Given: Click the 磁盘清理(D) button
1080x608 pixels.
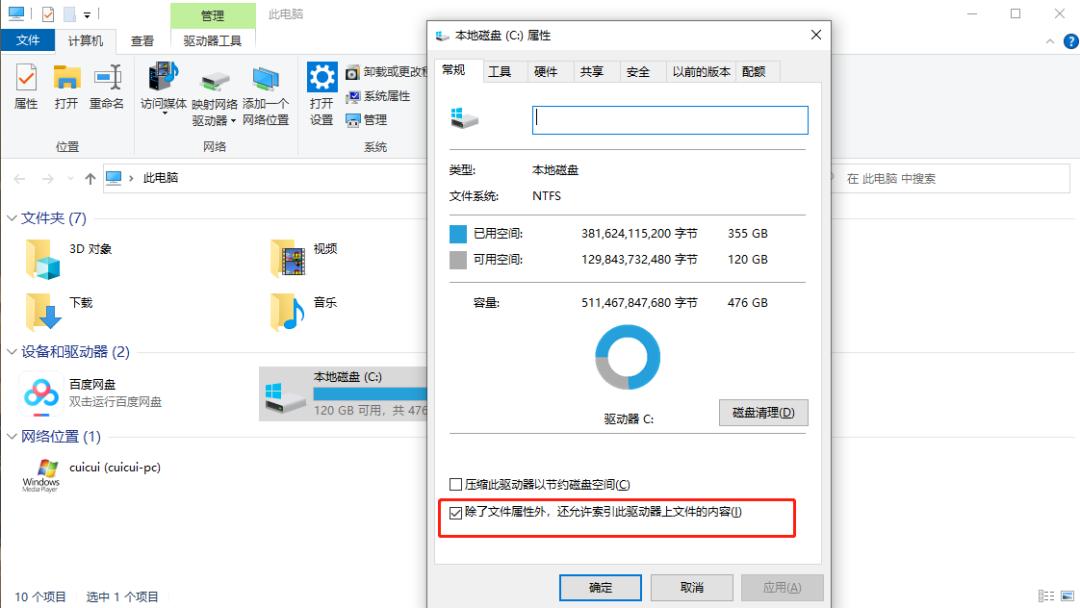Looking at the screenshot, I should point(763,412).
